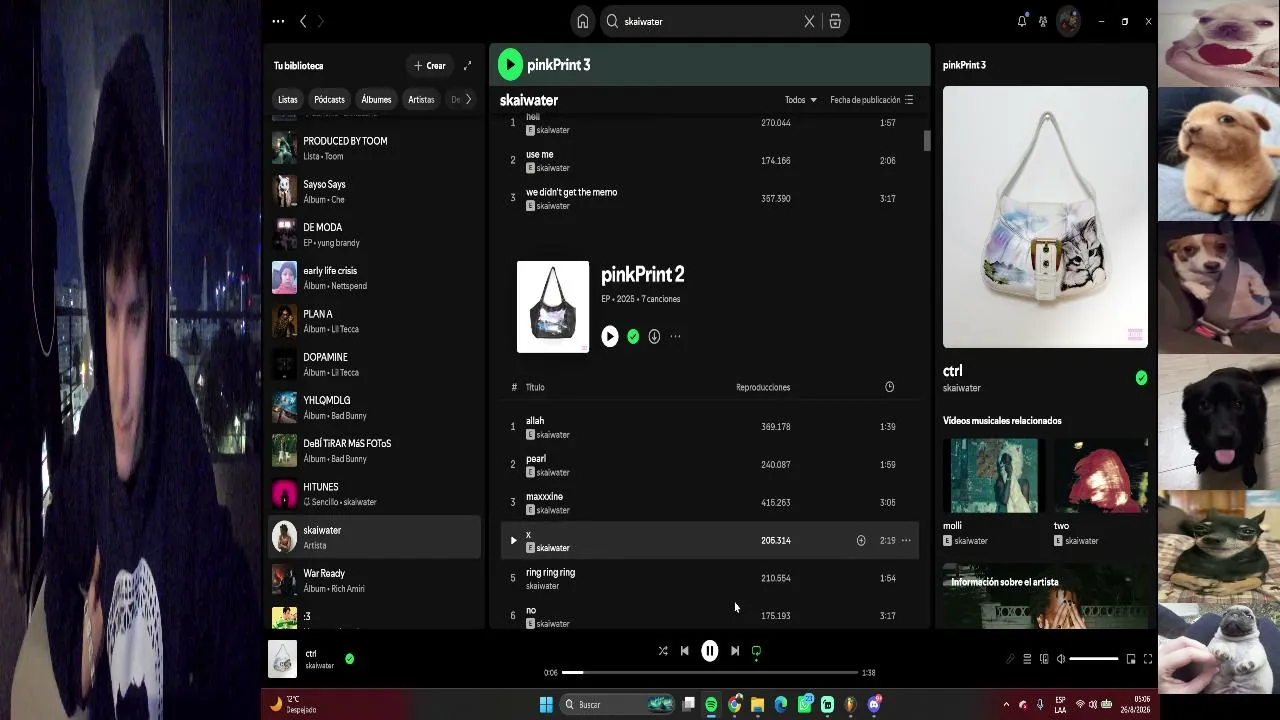1280x720 pixels.
Task: Filter library by Álbumes
Action: [376, 100]
